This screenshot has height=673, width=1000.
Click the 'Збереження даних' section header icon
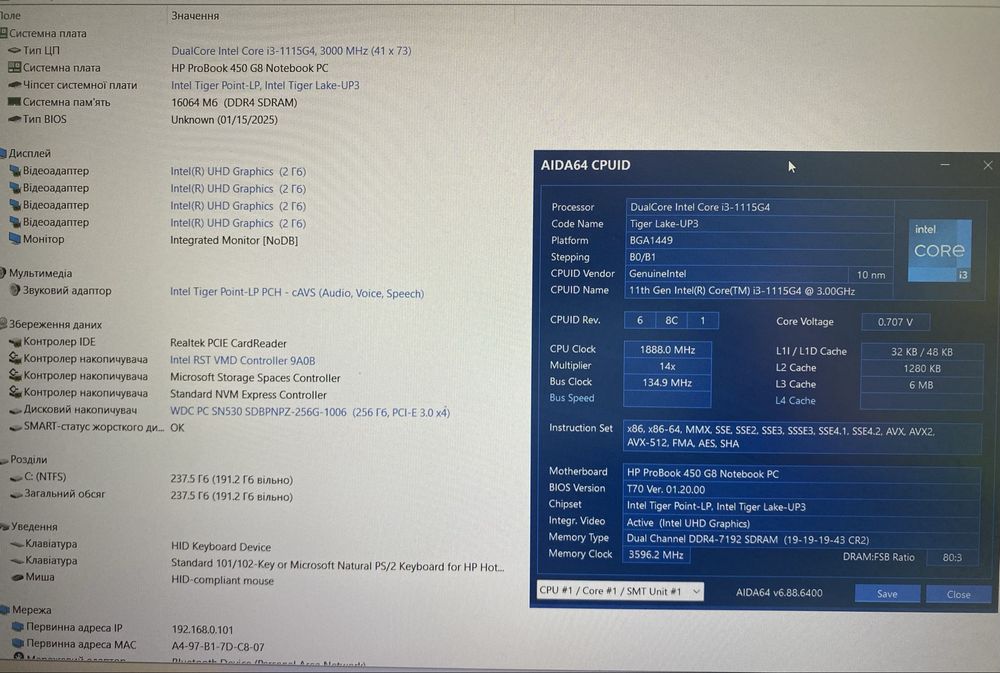[x=4, y=324]
